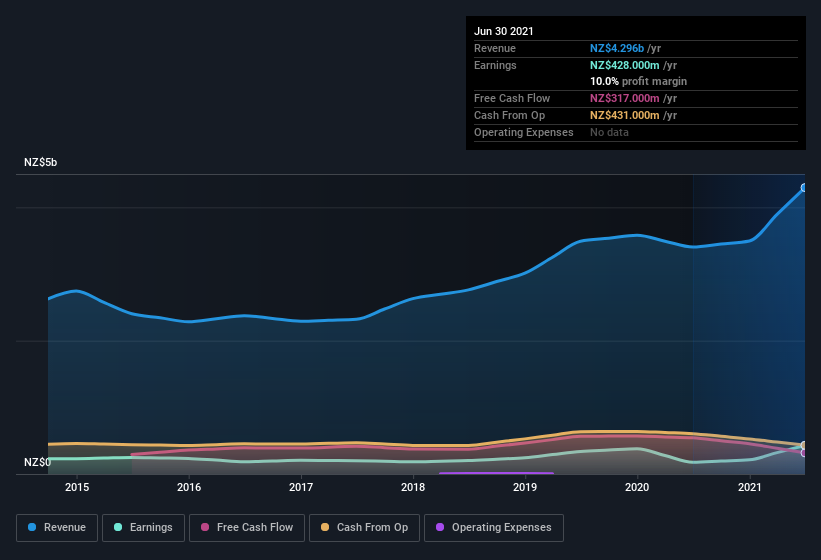Click the 2021 x-axis label

point(750,487)
